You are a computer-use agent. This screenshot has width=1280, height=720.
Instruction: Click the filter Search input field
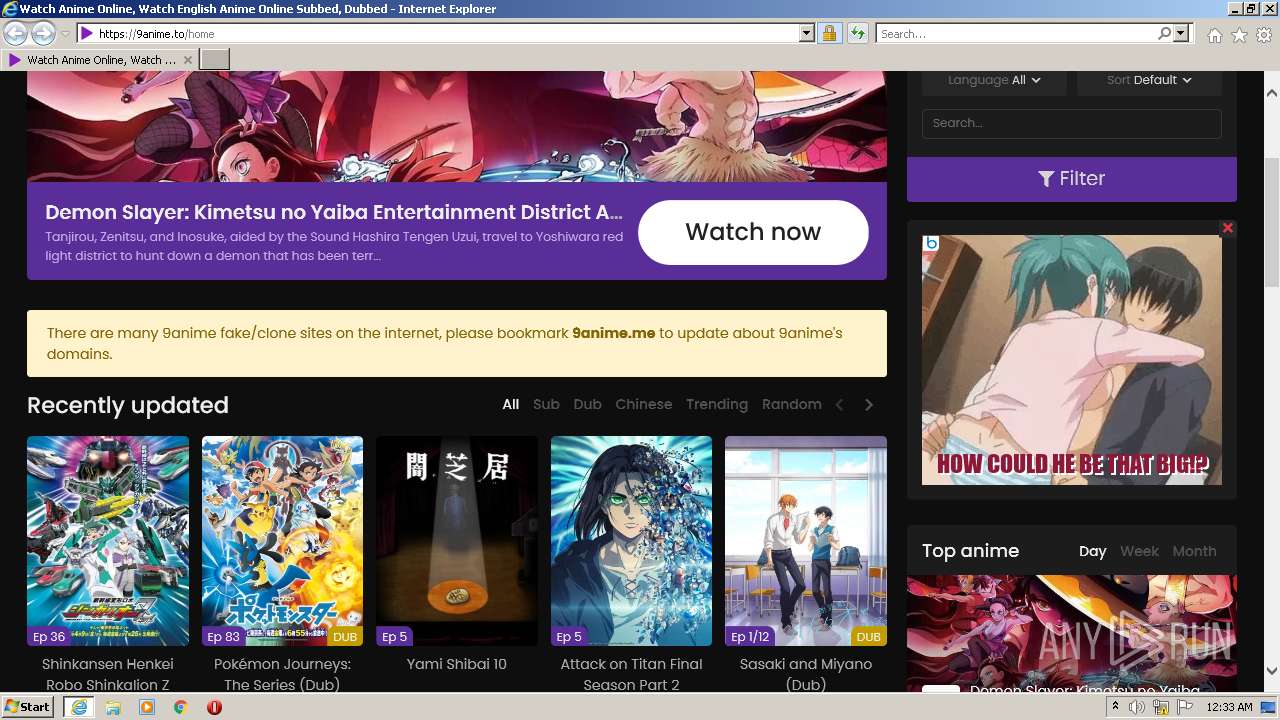(x=1071, y=123)
